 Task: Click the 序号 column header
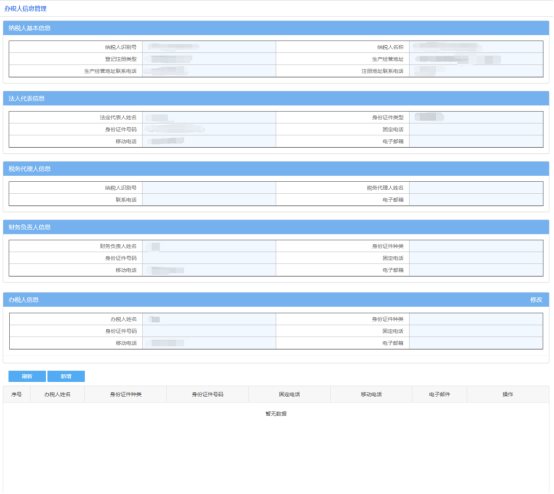click(x=17, y=395)
